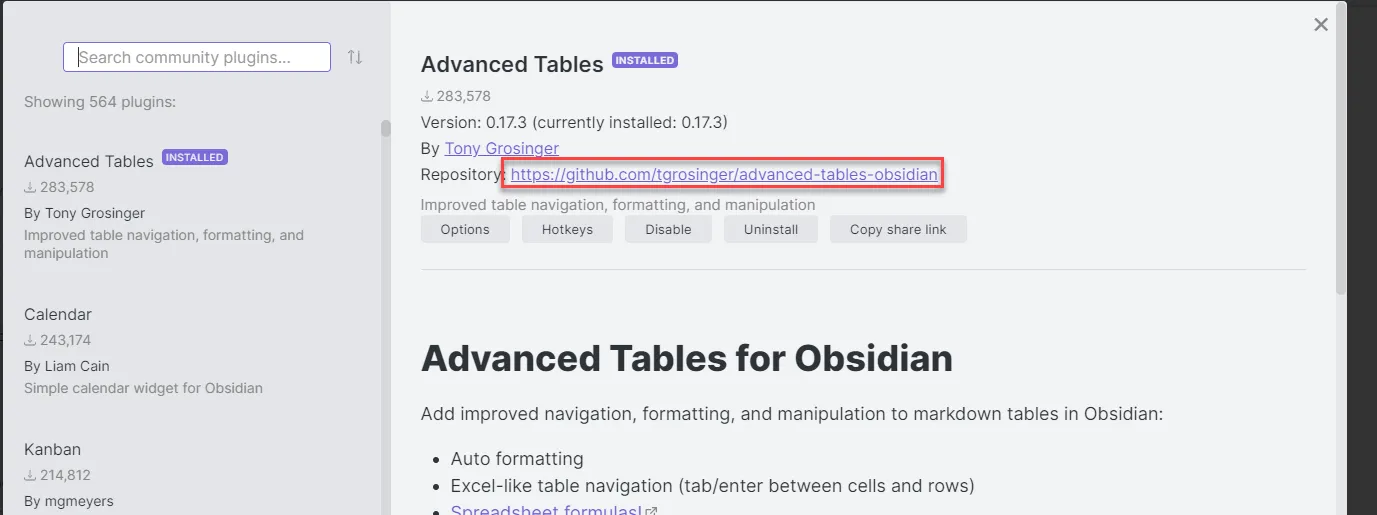Open the Spreadsheet formulas link
This screenshot has width=1377, height=515.
[548, 511]
